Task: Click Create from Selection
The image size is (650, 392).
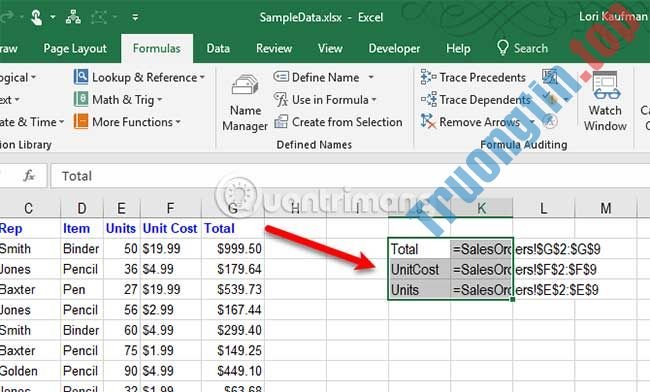Action: (x=338, y=122)
